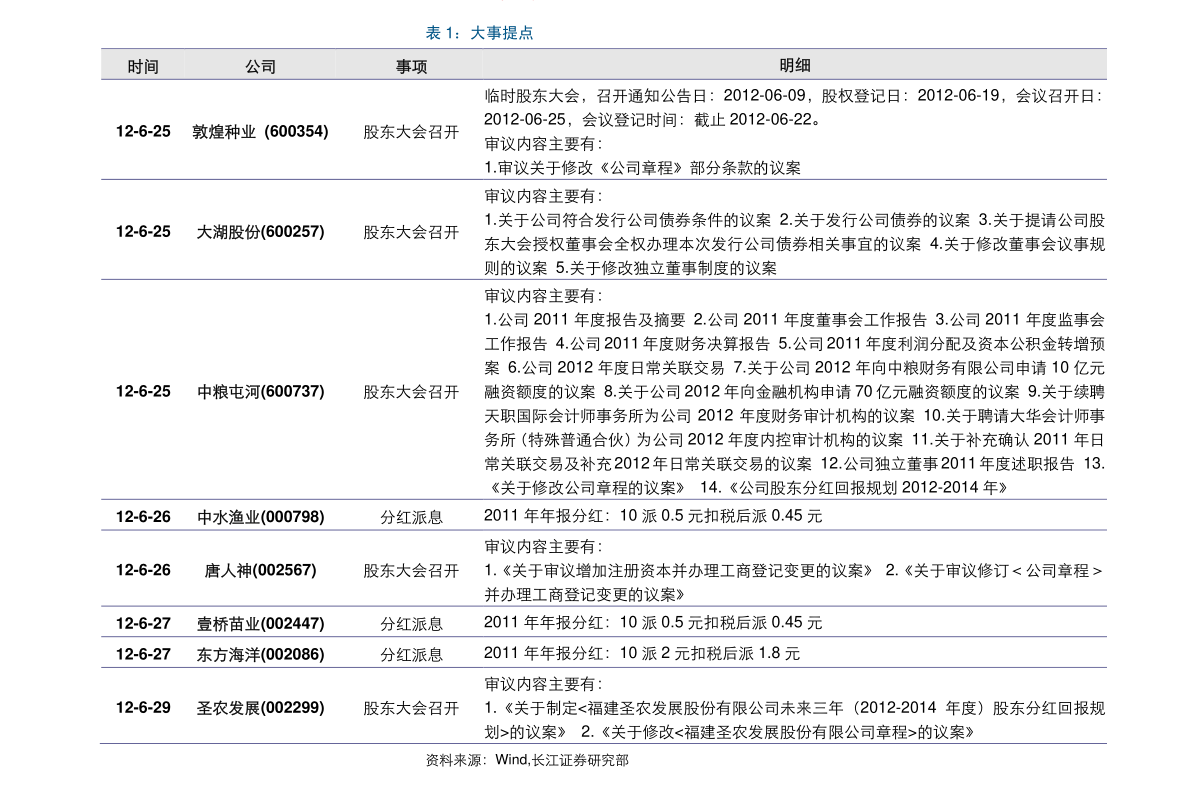This screenshot has width=1191, height=789.
Task: Click first row cell under 事项
Action: [x=411, y=129]
